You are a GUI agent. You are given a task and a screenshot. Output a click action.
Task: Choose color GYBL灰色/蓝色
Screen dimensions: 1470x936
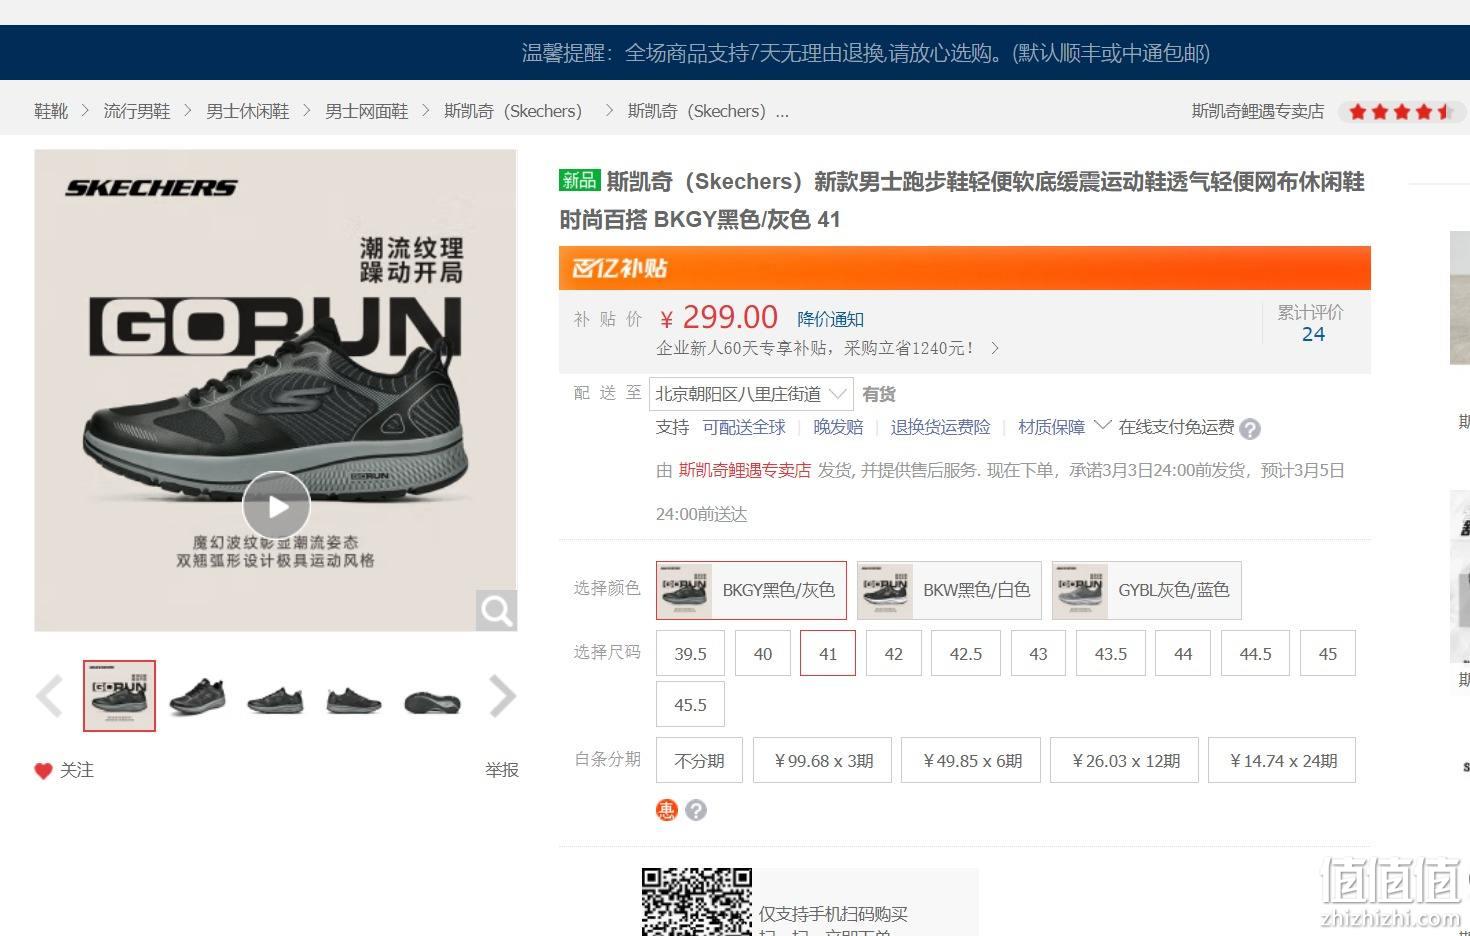pos(1146,590)
